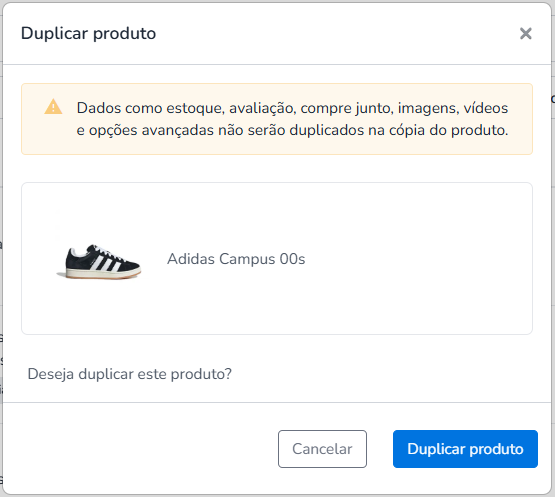This screenshot has width=555, height=497.
Task: Confirm with the blue Duplicar produto button
Action: (465, 449)
